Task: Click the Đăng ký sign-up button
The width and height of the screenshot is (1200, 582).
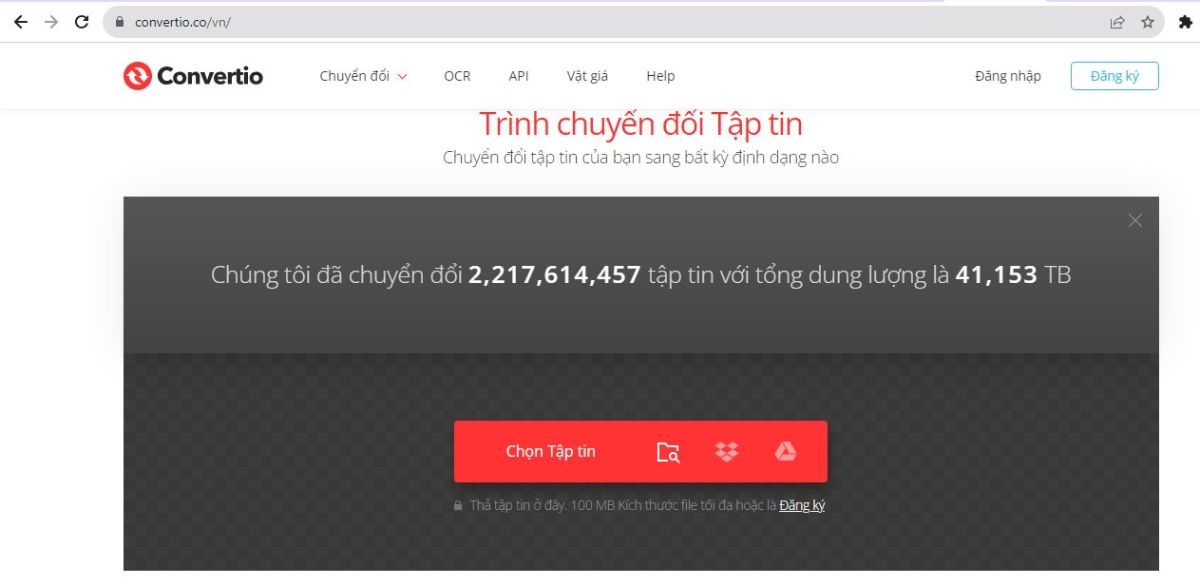Action: (1114, 76)
